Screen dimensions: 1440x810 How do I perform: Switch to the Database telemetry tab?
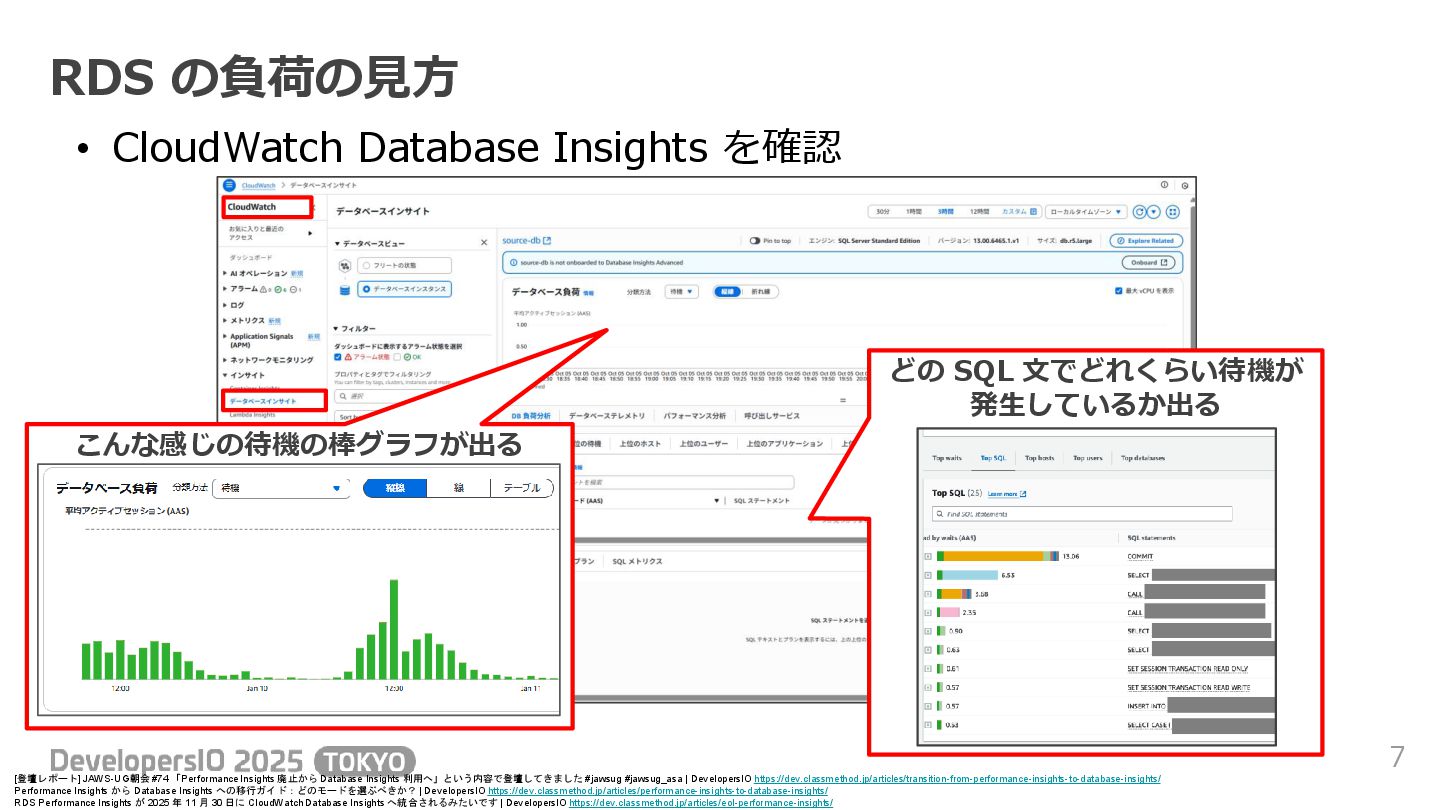[x=607, y=415]
